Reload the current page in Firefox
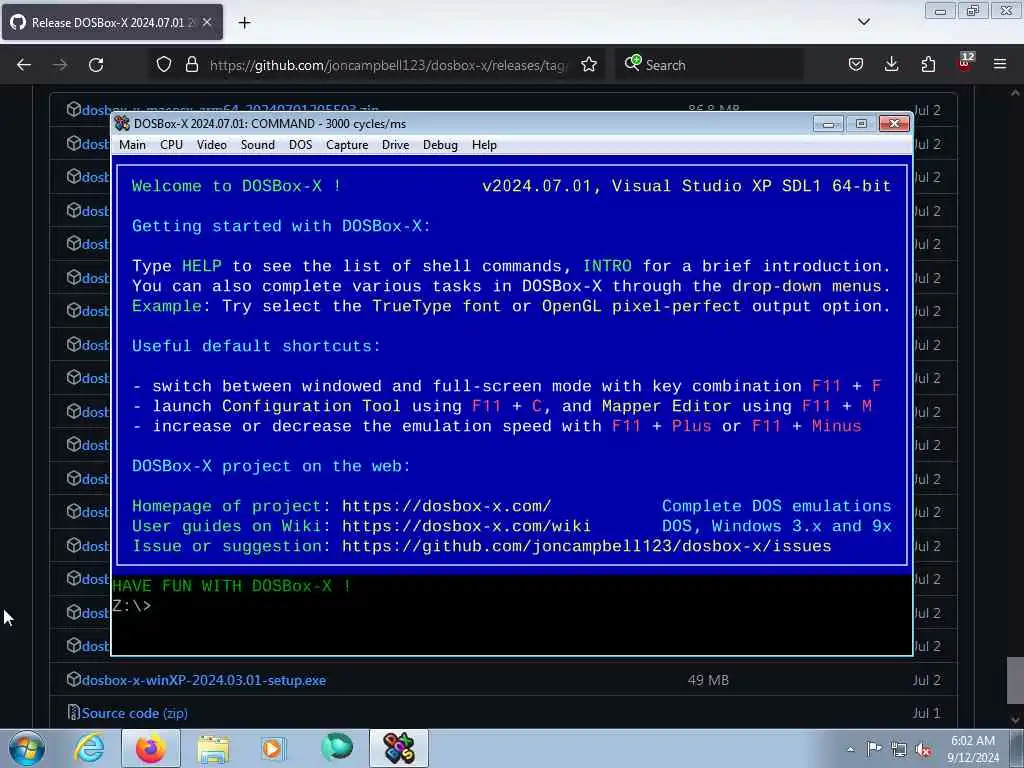 click(96, 65)
